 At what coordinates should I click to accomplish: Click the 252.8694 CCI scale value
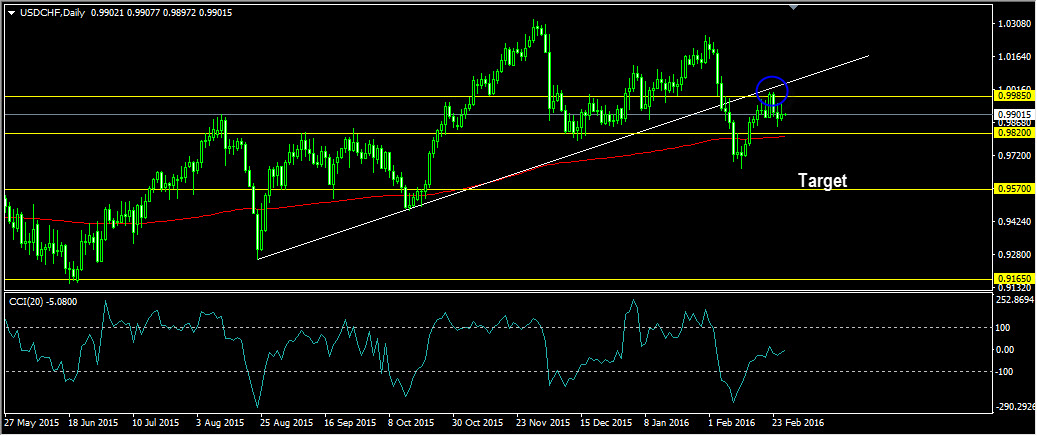pyautogui.click(x=1016, y=300)
